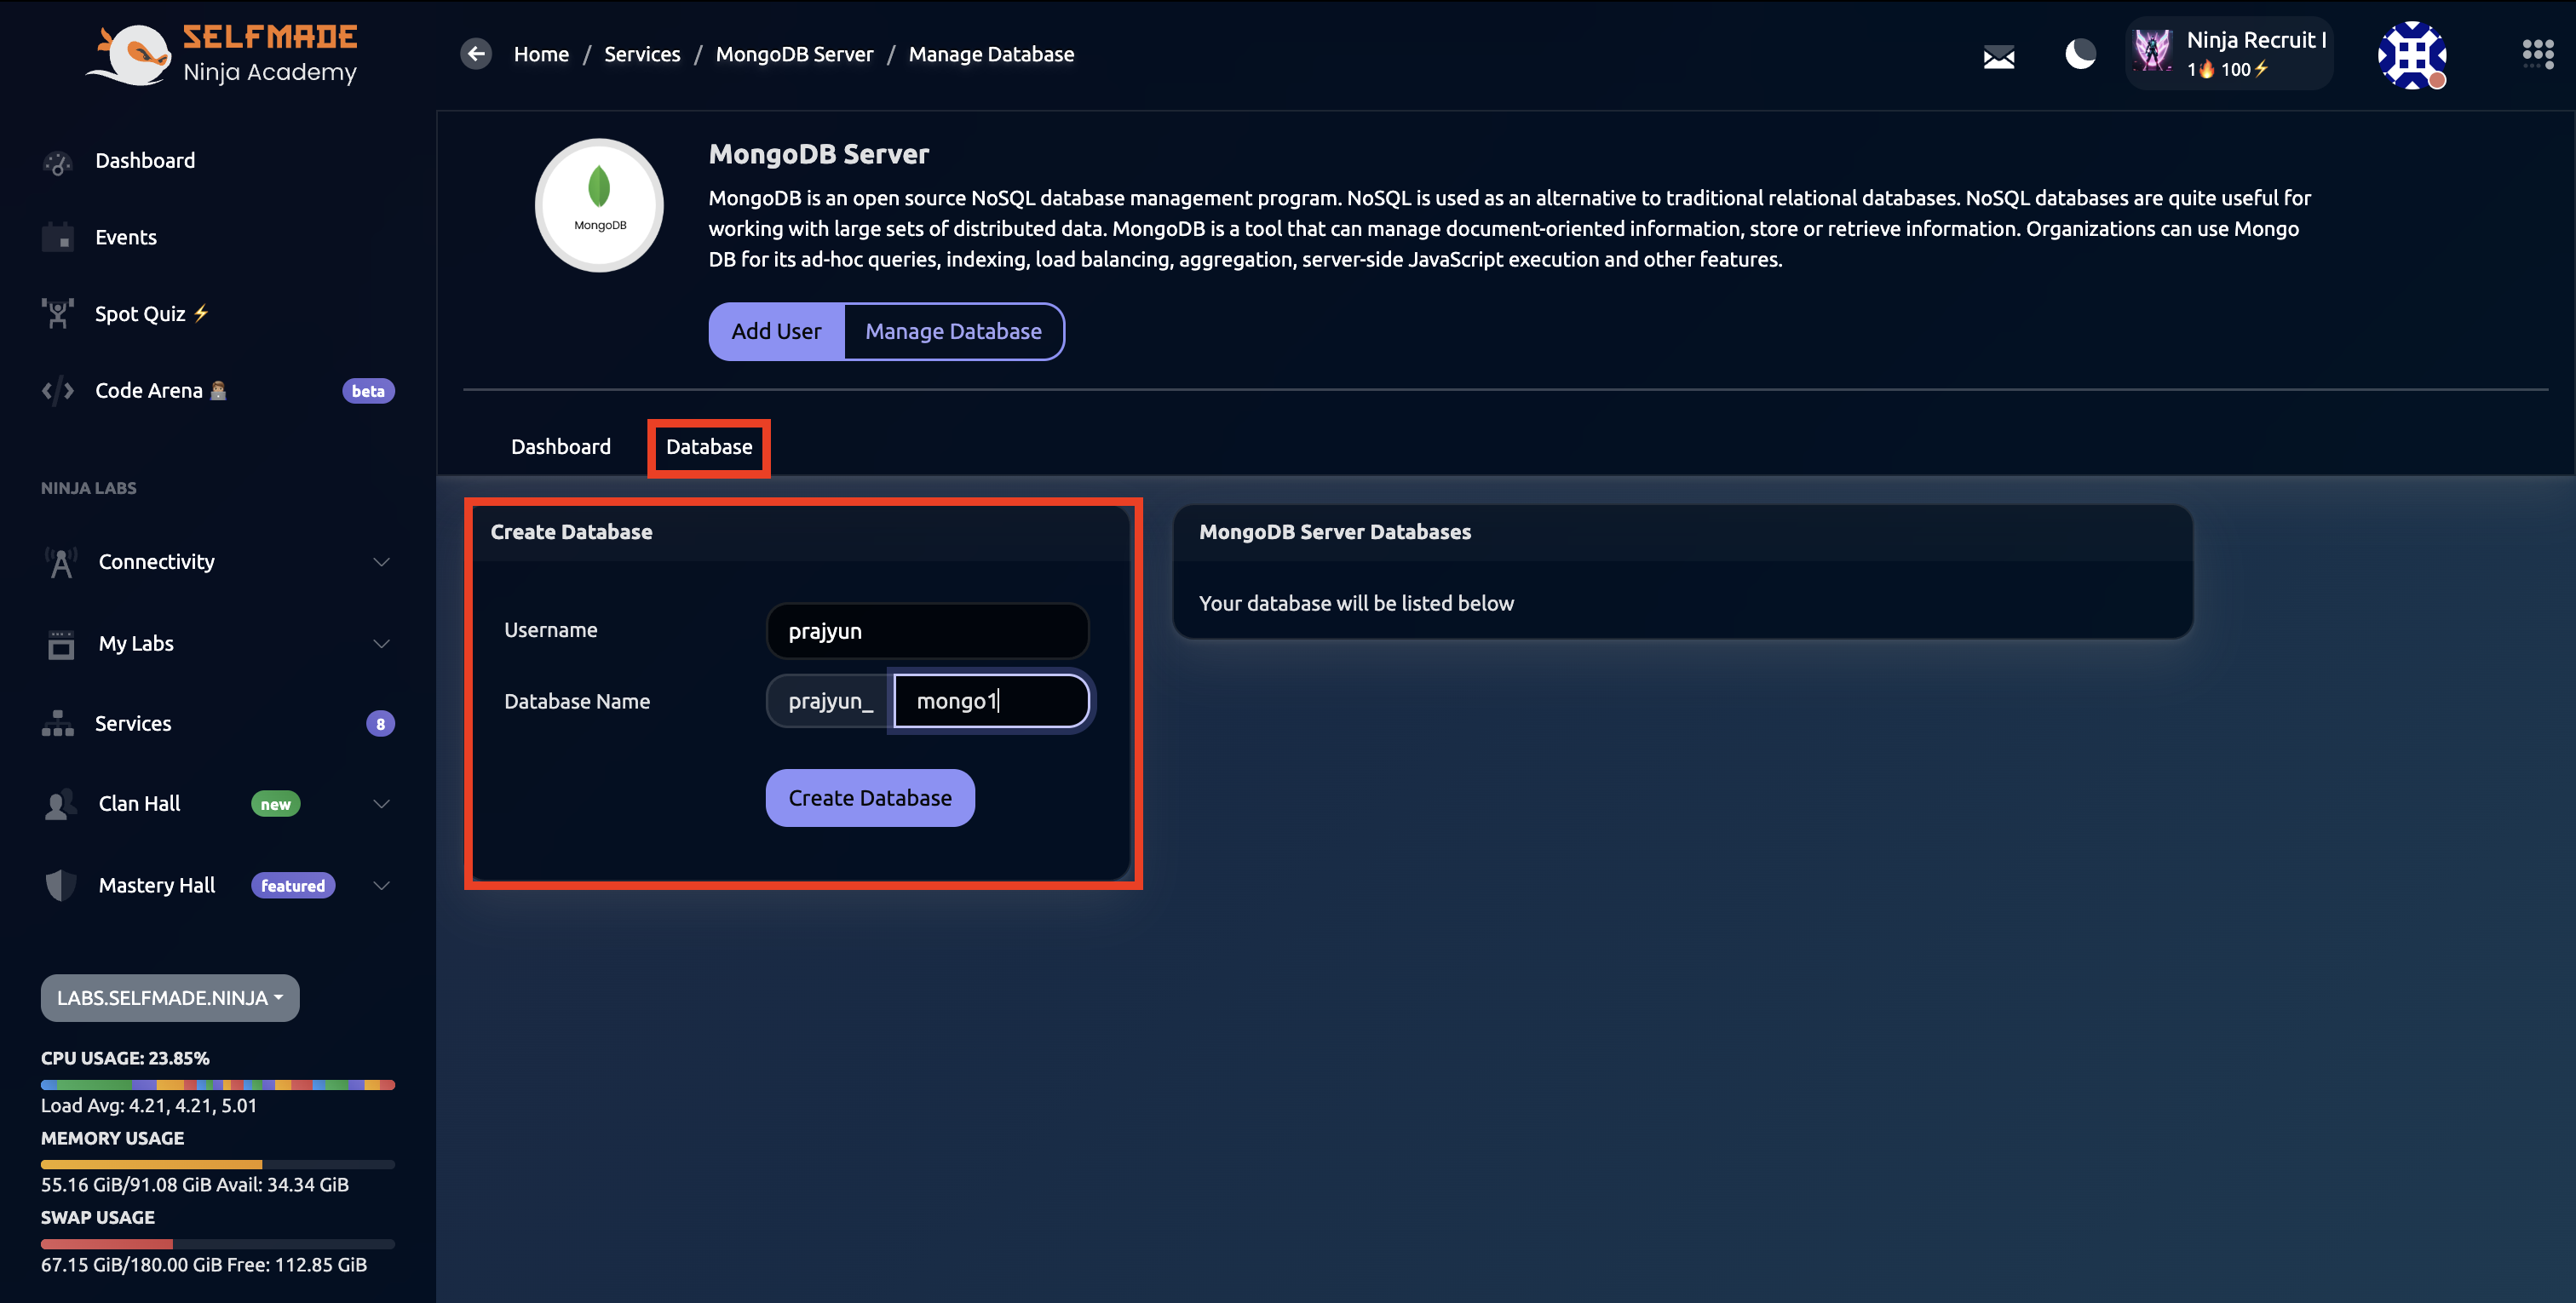Click the back arrow beside Home breadcrumb
Viewport: 2576px width, 1303px height.
tap(476, 54)
